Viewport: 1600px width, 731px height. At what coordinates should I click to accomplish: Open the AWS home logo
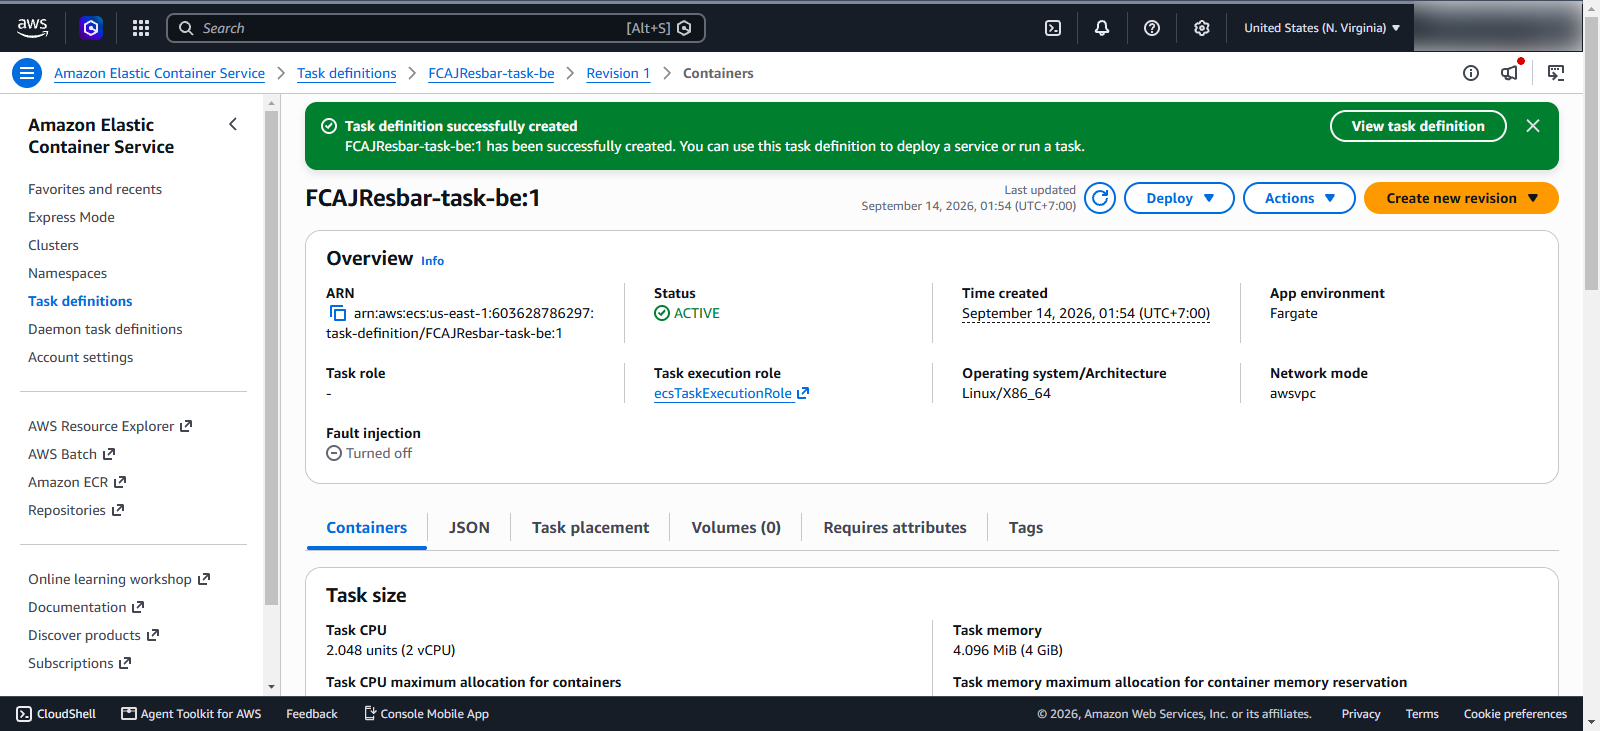[x=32, y=28]
